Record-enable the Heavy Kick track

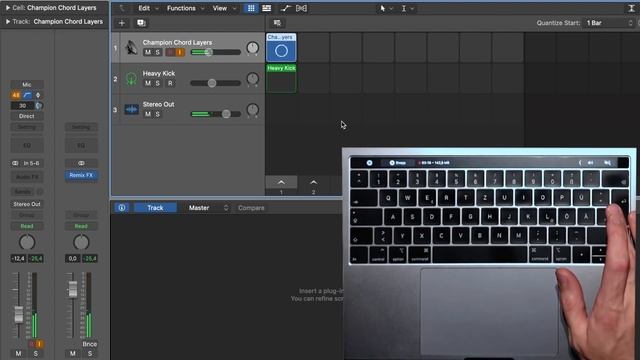point(170,83)
